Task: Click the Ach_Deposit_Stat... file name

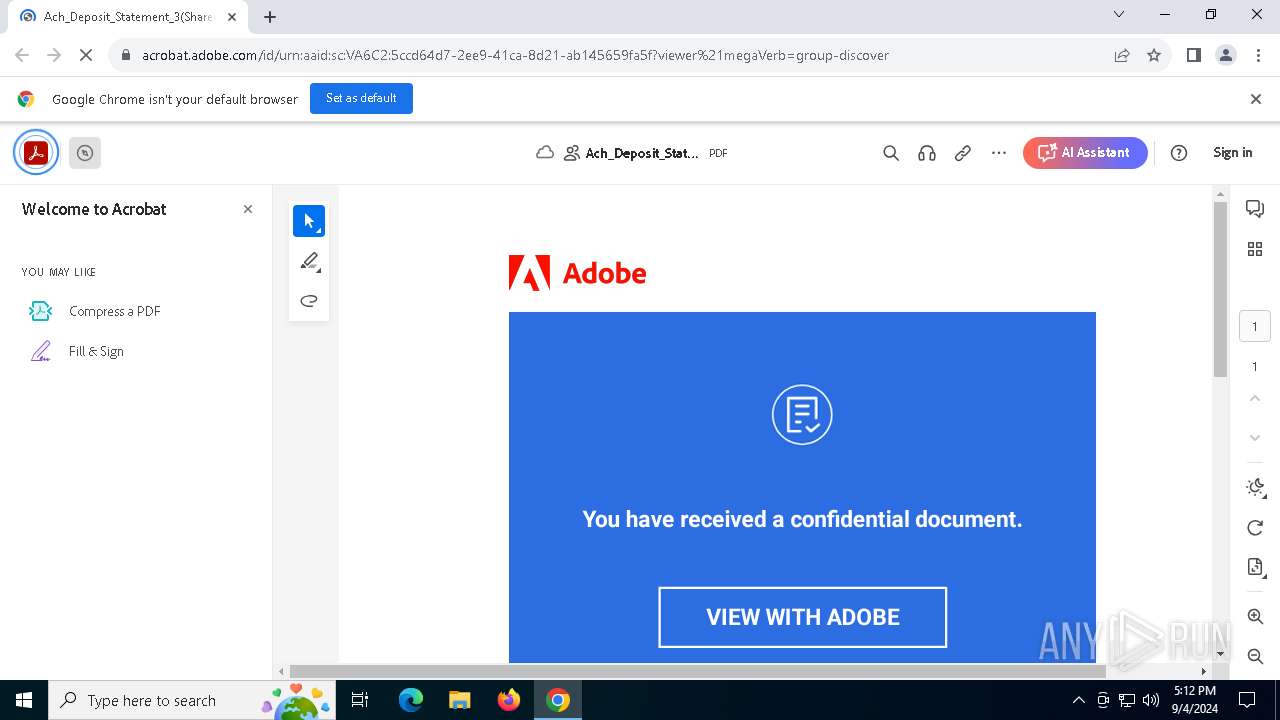Action: click(642, 153)
